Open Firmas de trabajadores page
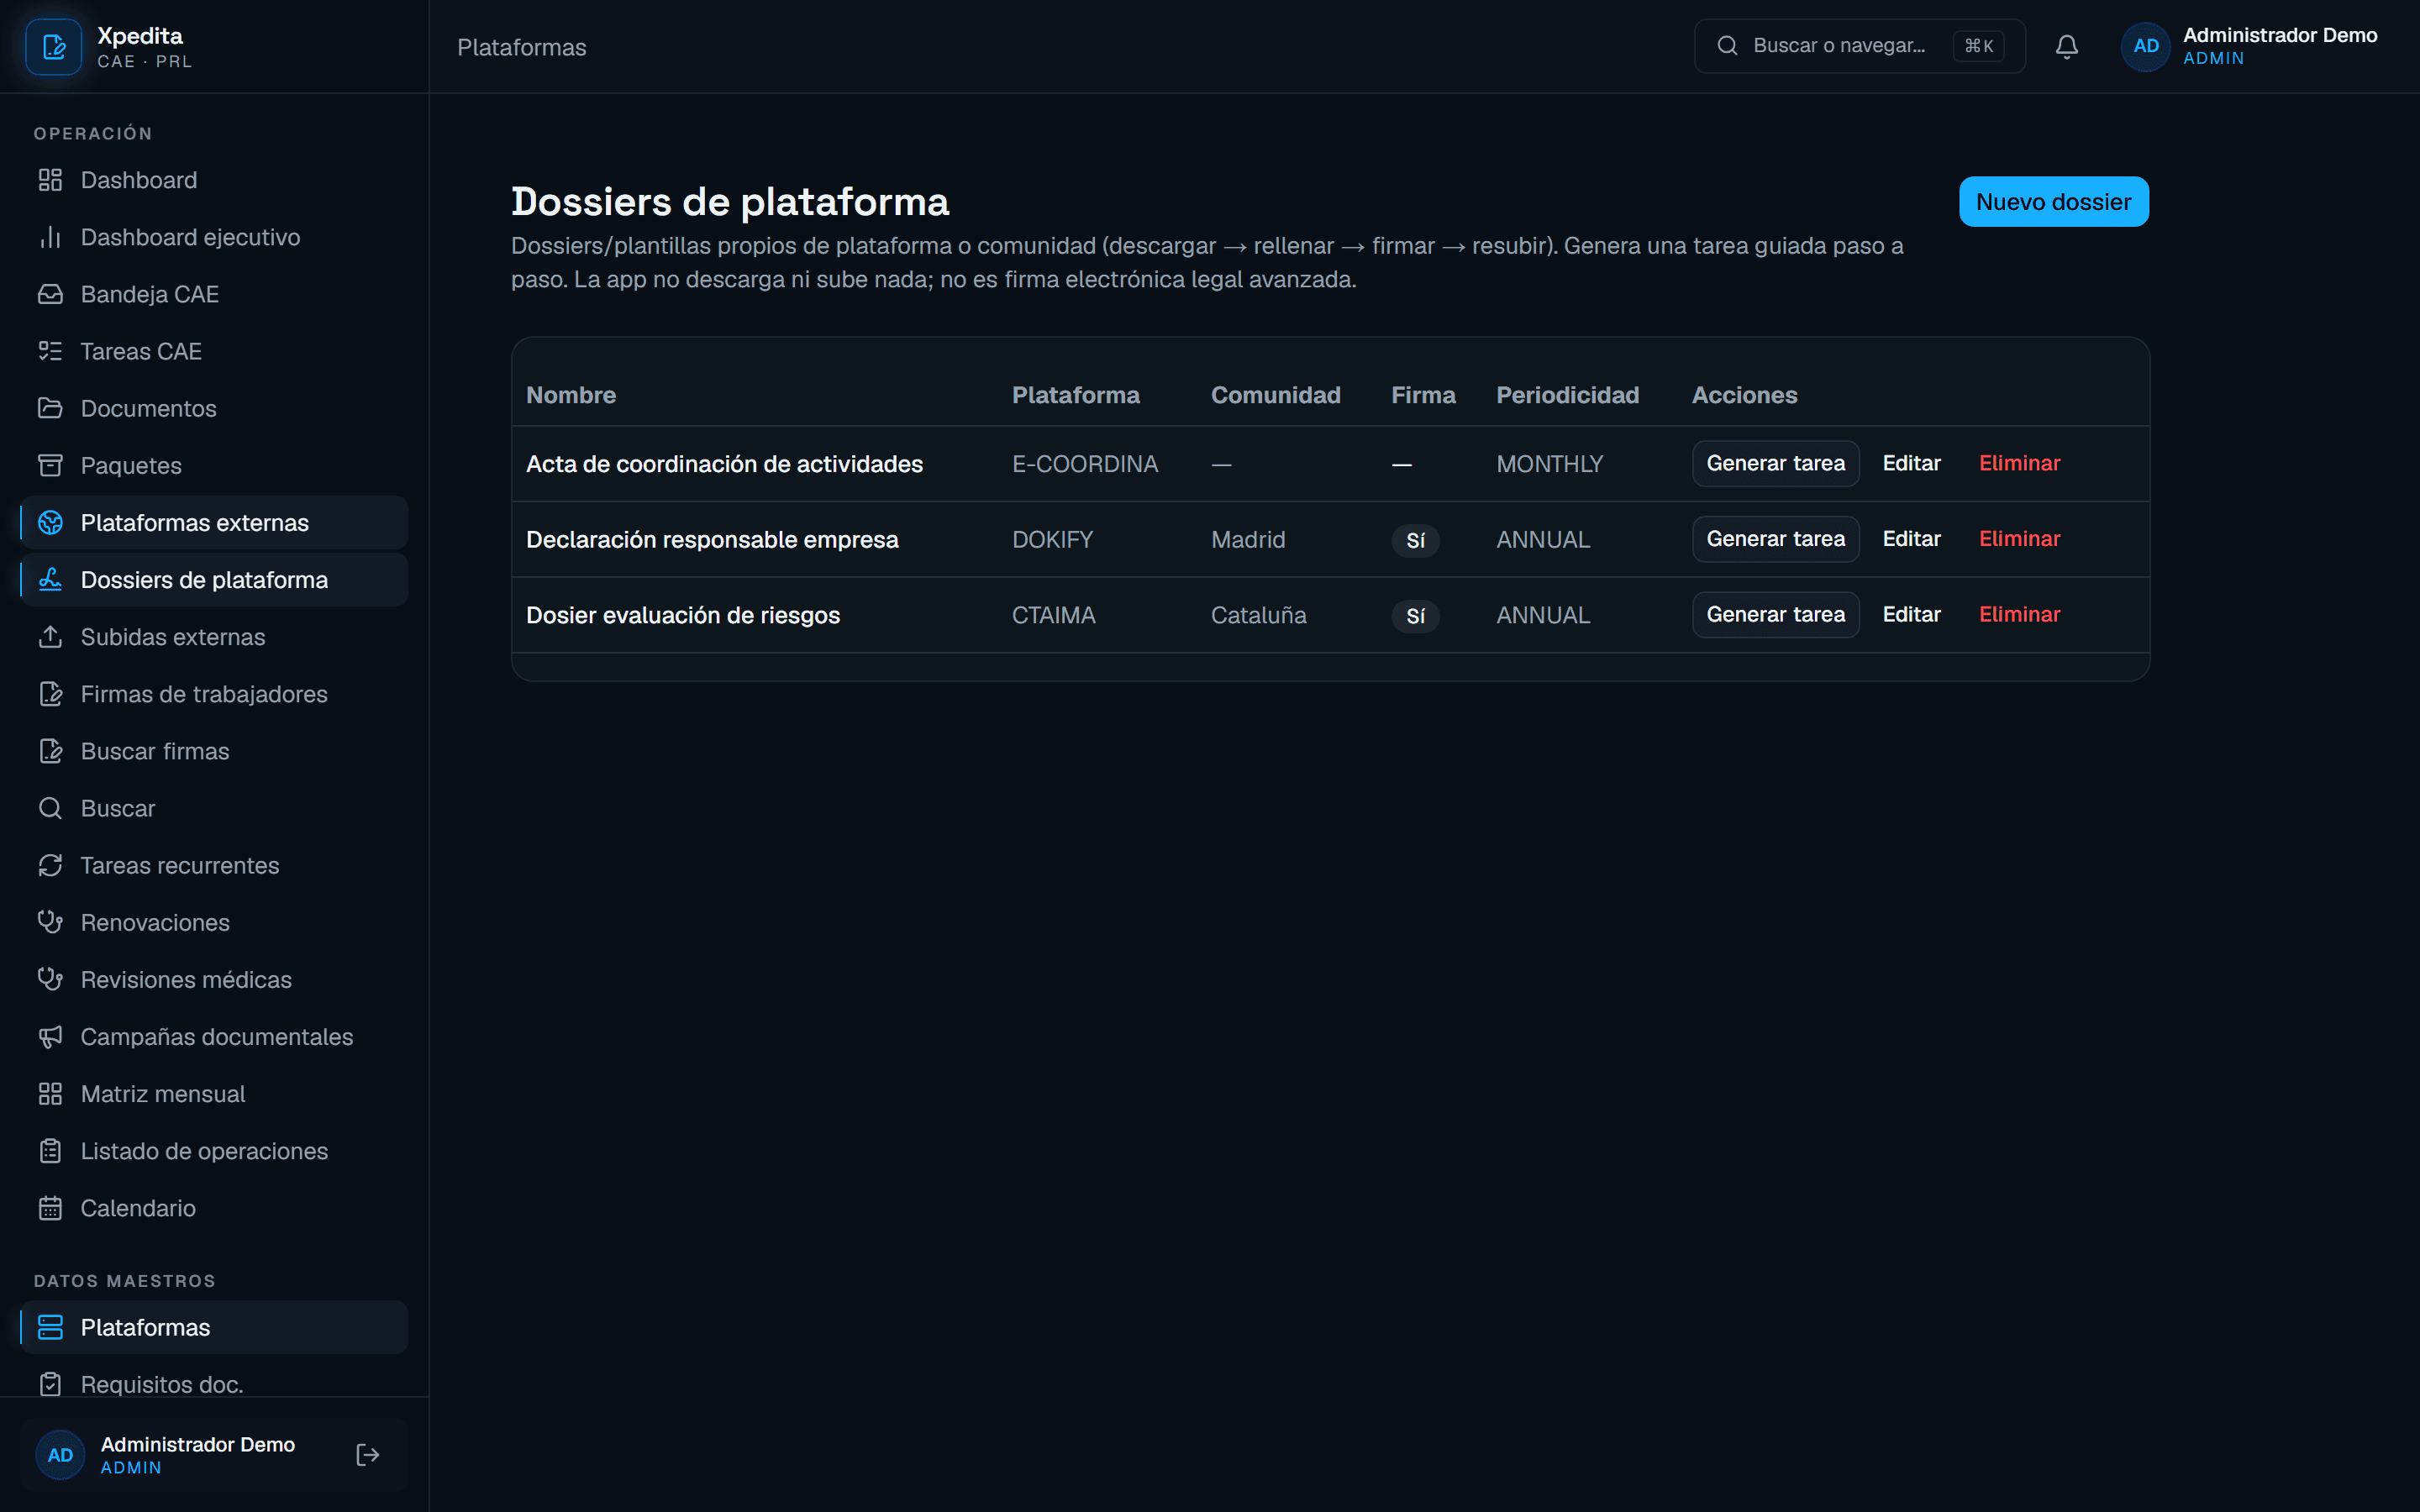Viewport: 2420px width, 1512px height. point(214,694)
